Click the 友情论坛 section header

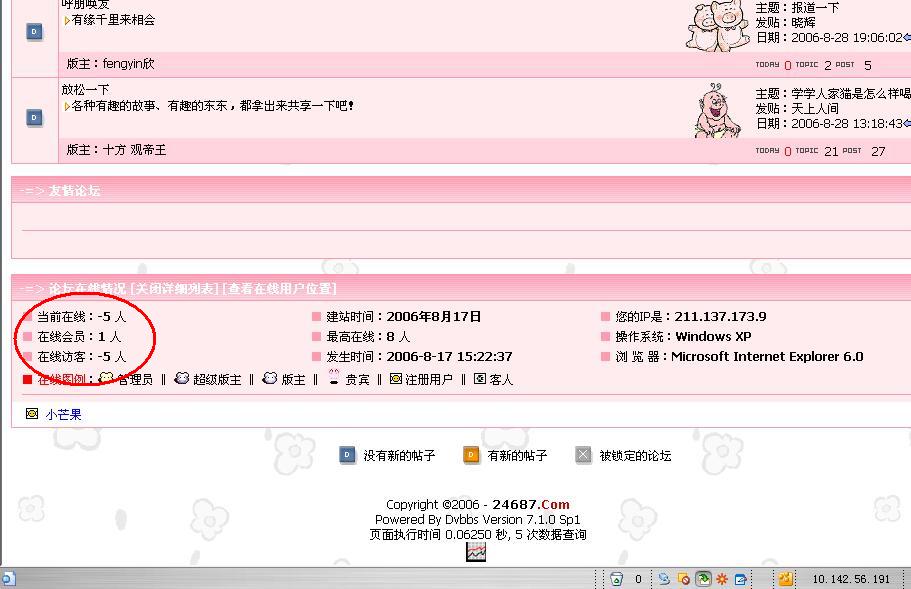74,191
